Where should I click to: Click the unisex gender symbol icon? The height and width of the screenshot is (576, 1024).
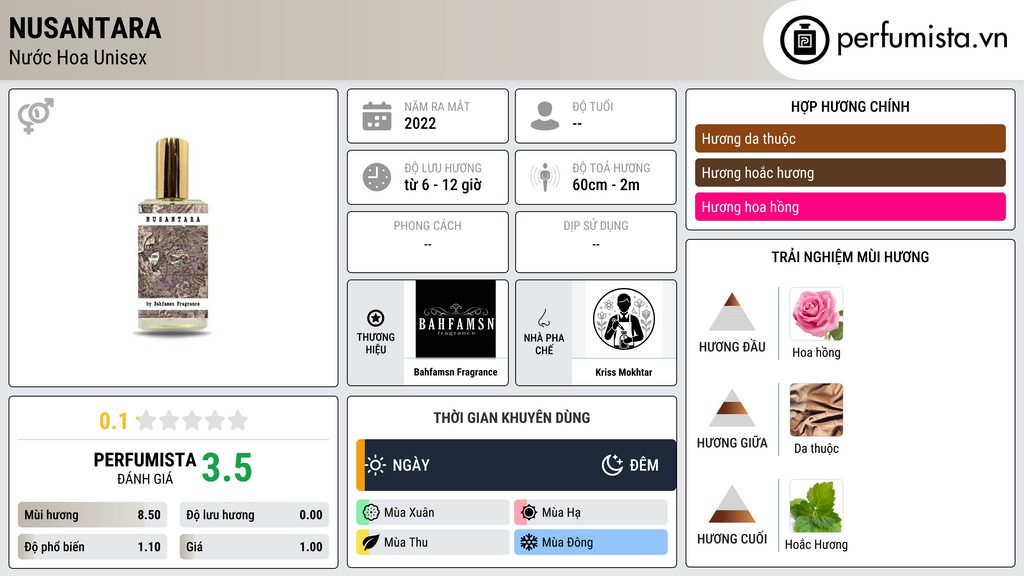coord(36,116)
